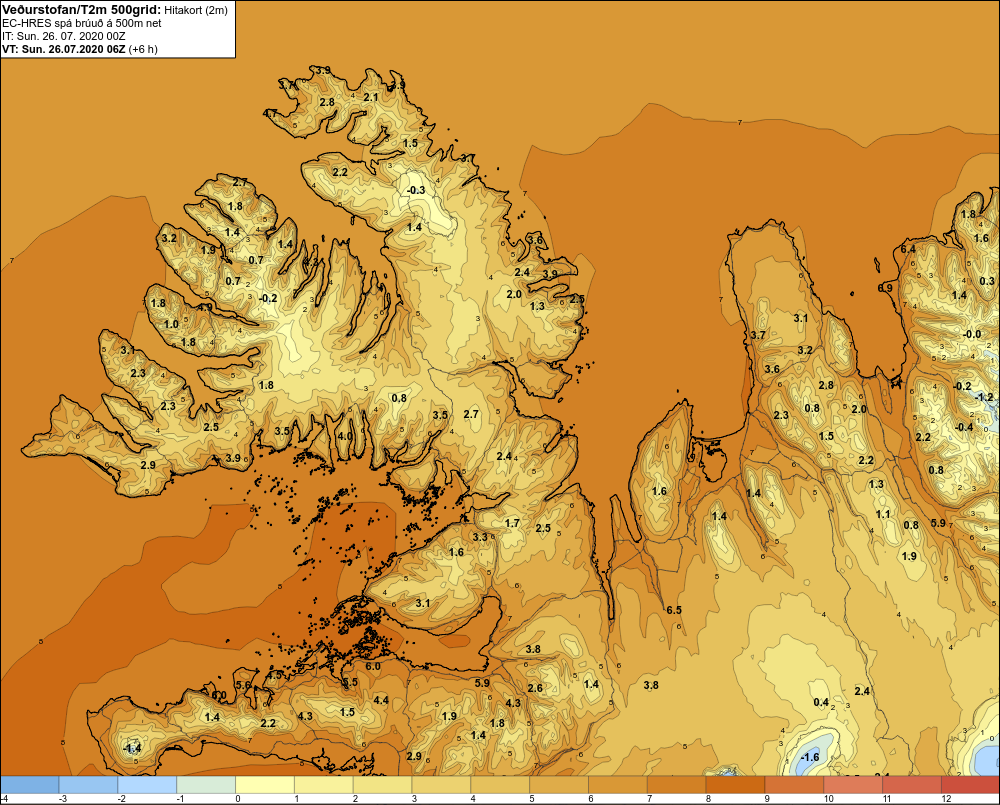1000x805 pixels.
Task: Click the '-0.3' temperature value on the map
Action: 416,190
